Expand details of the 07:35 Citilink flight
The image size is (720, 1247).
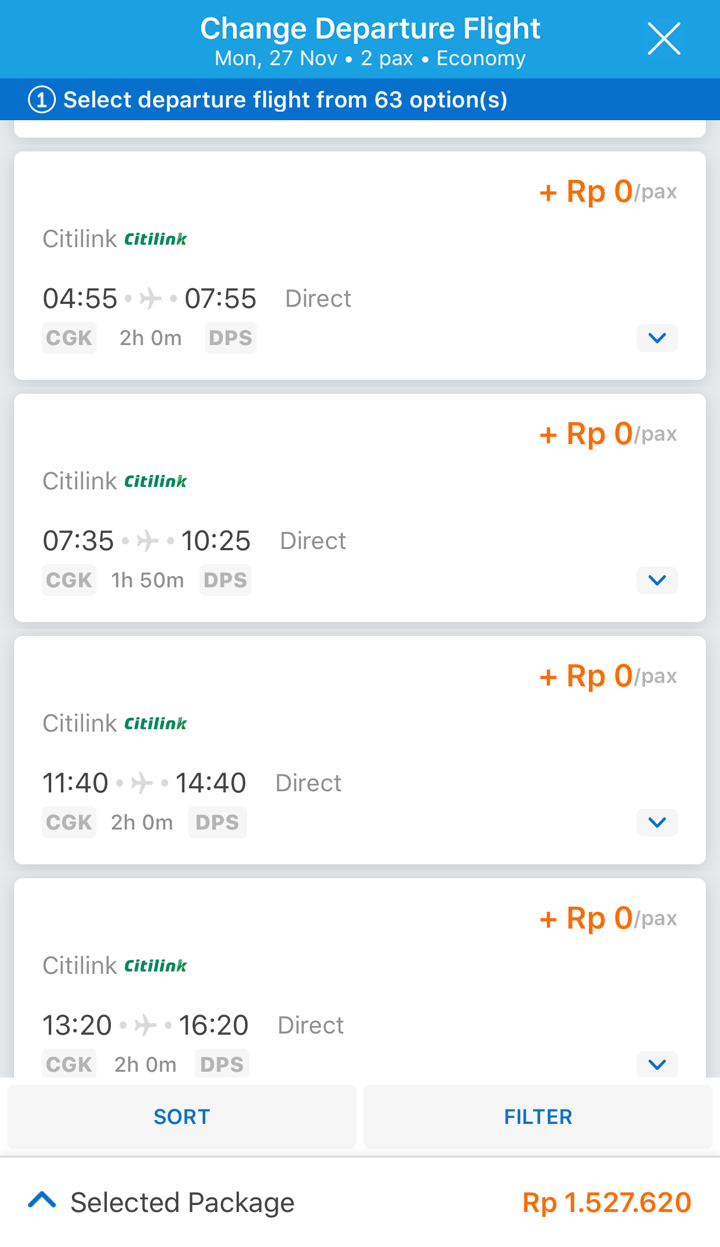(657, 580)
